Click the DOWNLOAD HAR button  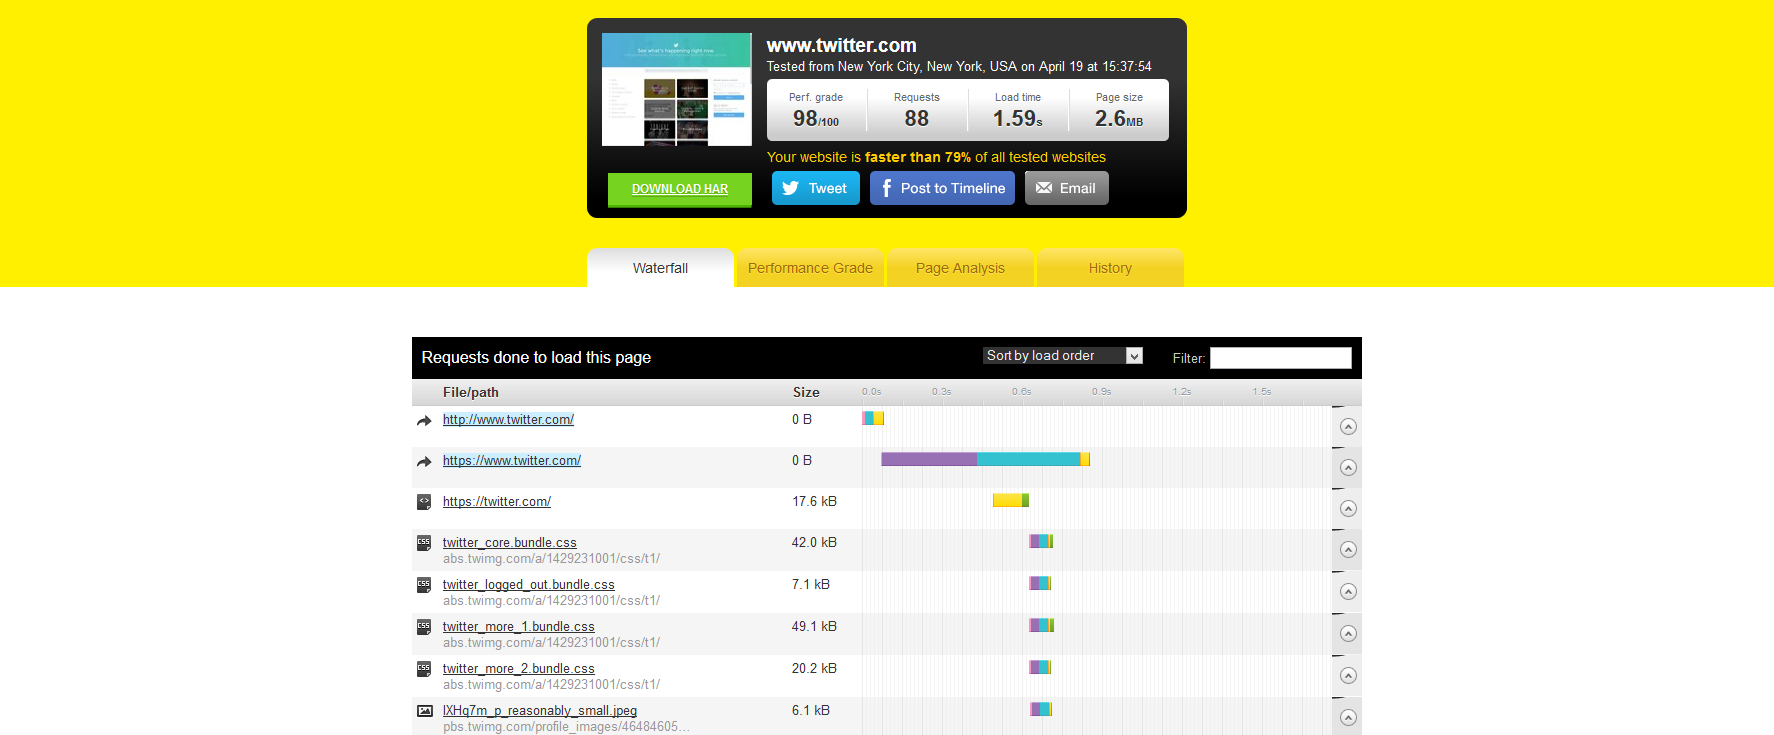[680, 189]
